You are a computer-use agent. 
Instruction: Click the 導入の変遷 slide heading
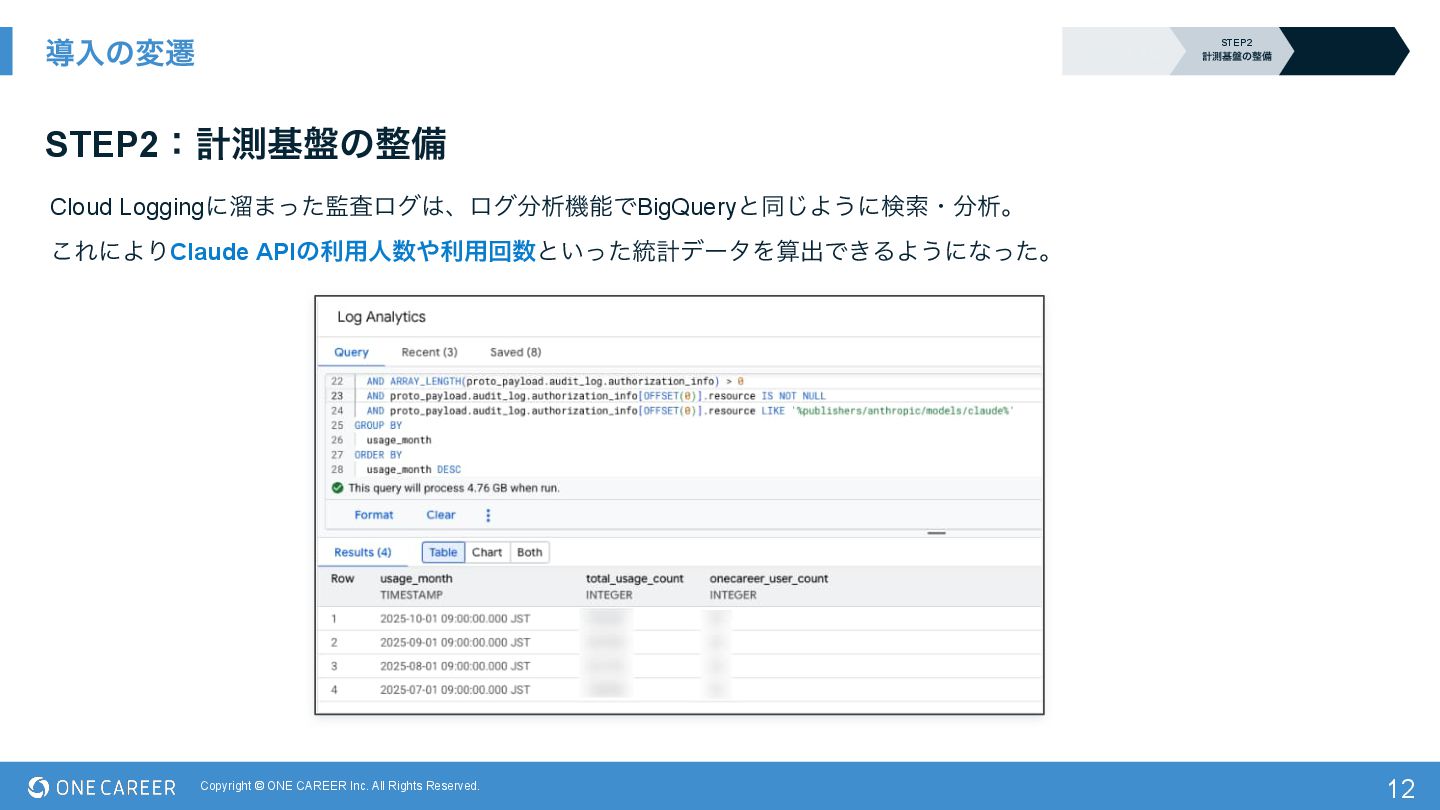pyautogui.click(x=120, y=52)
